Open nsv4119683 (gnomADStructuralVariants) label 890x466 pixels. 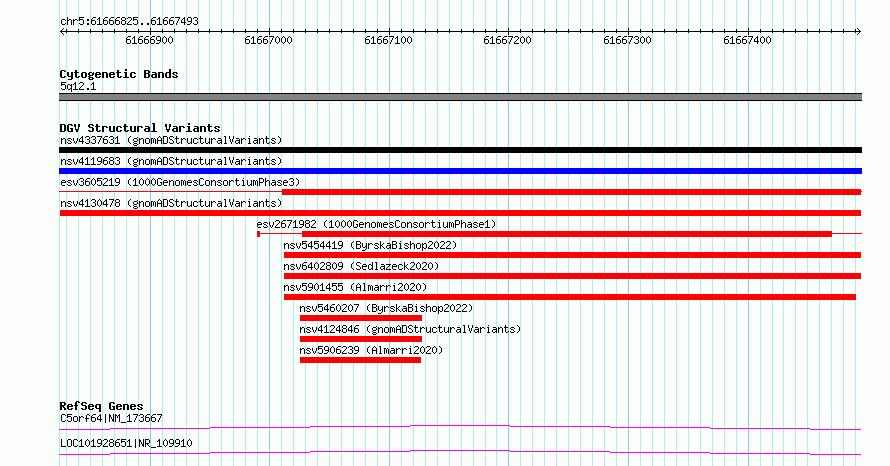pyautogui.click(x=171, y=161)
